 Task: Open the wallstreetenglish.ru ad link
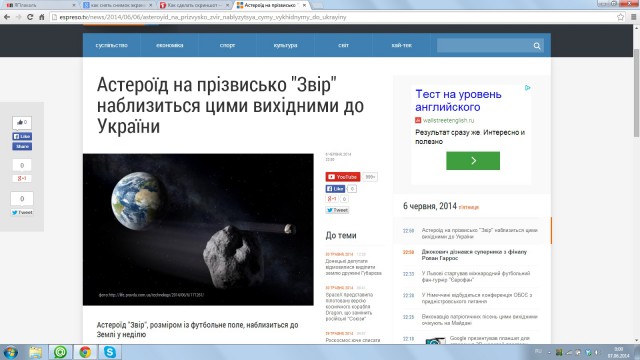coord(448,120)
